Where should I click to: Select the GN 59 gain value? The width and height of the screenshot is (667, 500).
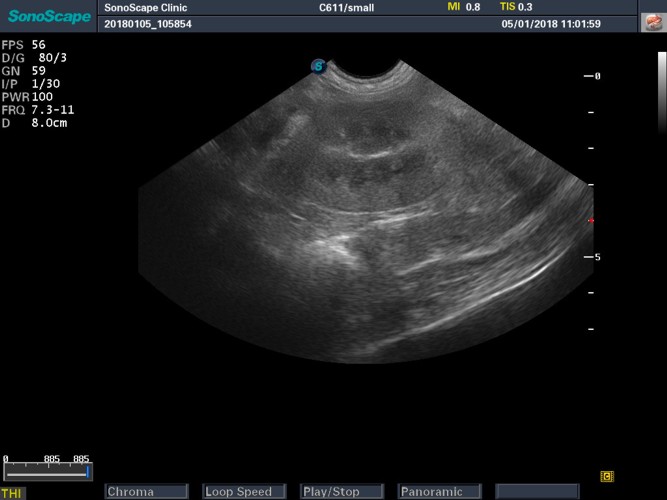[x=23, y=71]
